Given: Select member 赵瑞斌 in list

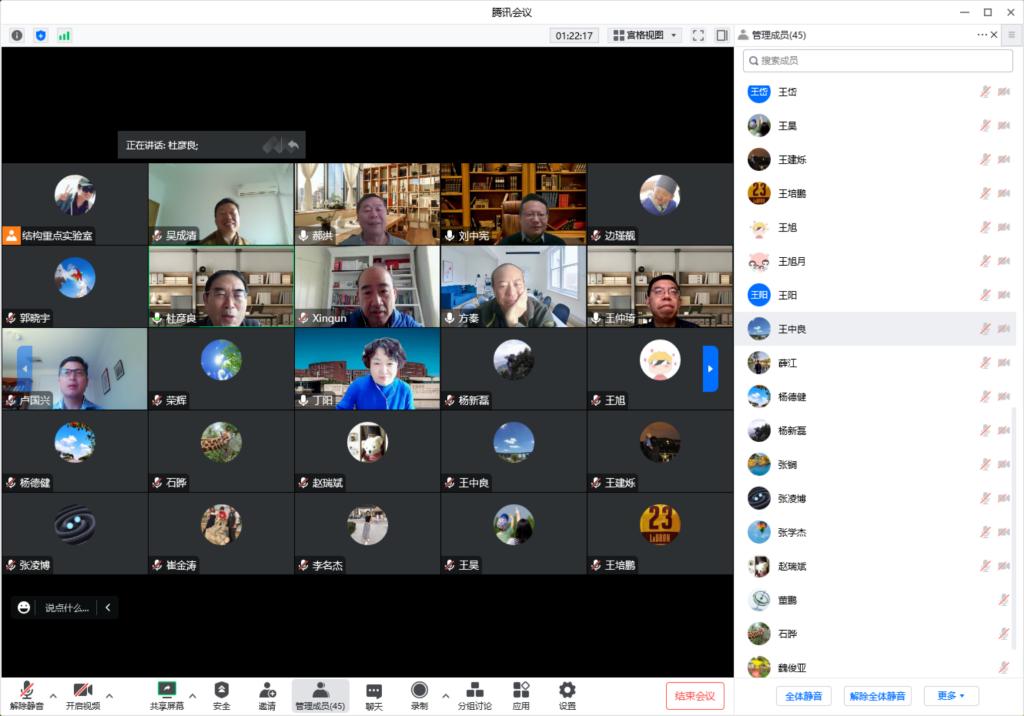Looking at the screenshot, I should (877, 566).
